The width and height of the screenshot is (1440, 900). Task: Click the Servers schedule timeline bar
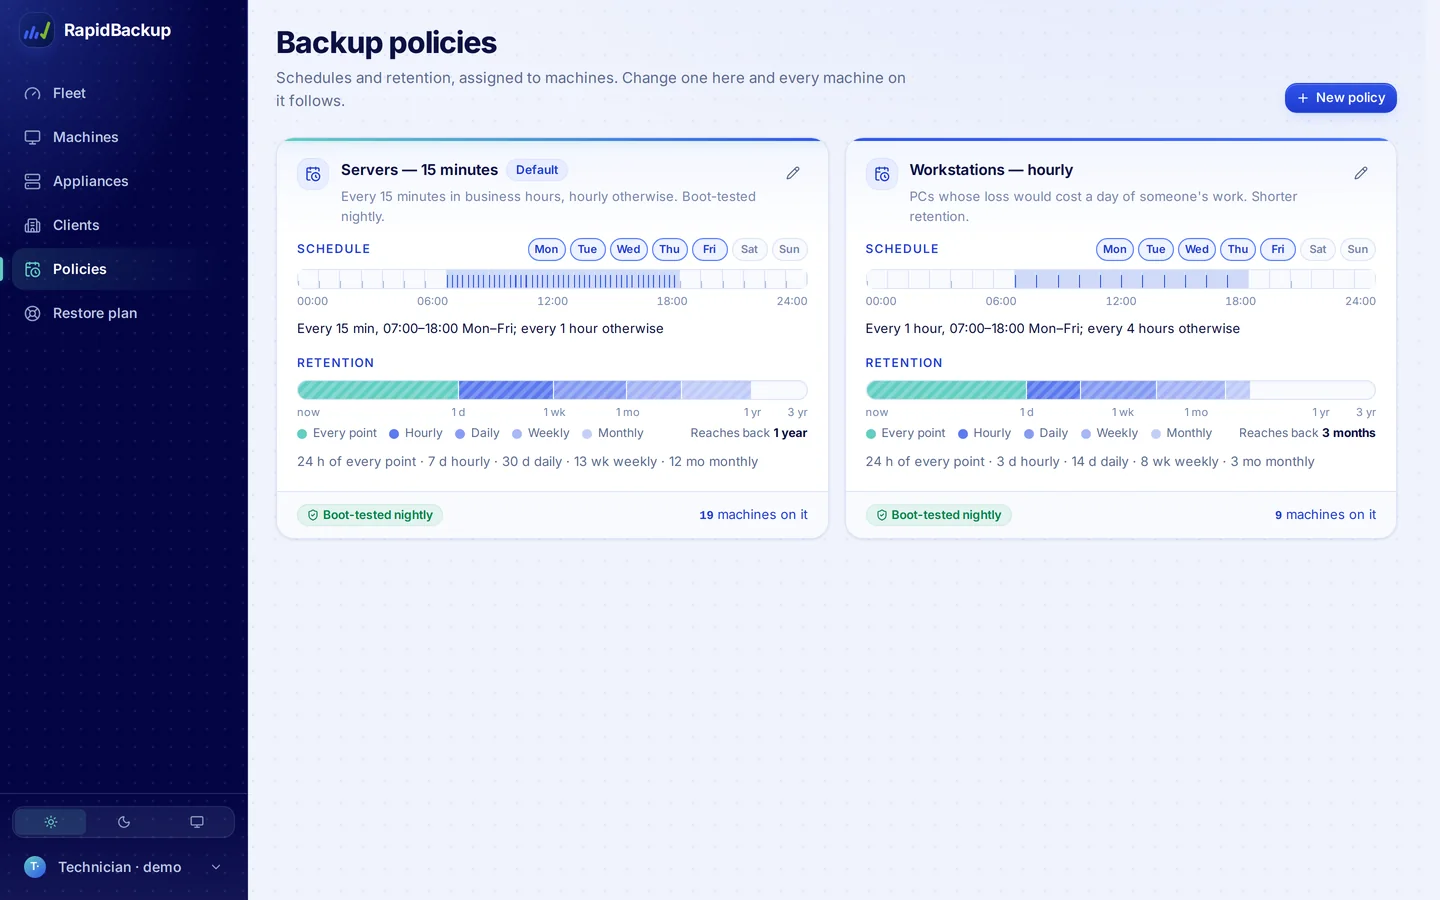point(552,279)
